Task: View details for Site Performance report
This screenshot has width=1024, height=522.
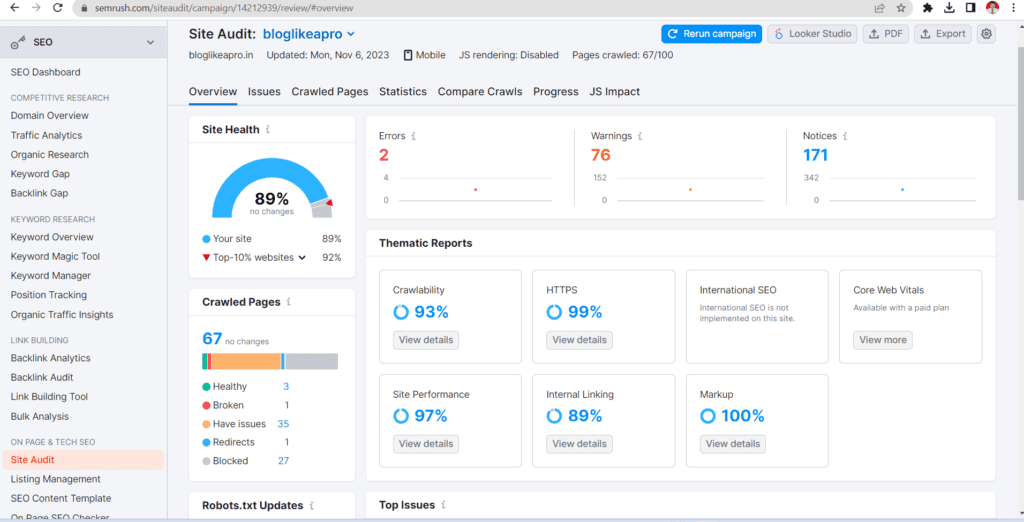Action: coord(426,444)
